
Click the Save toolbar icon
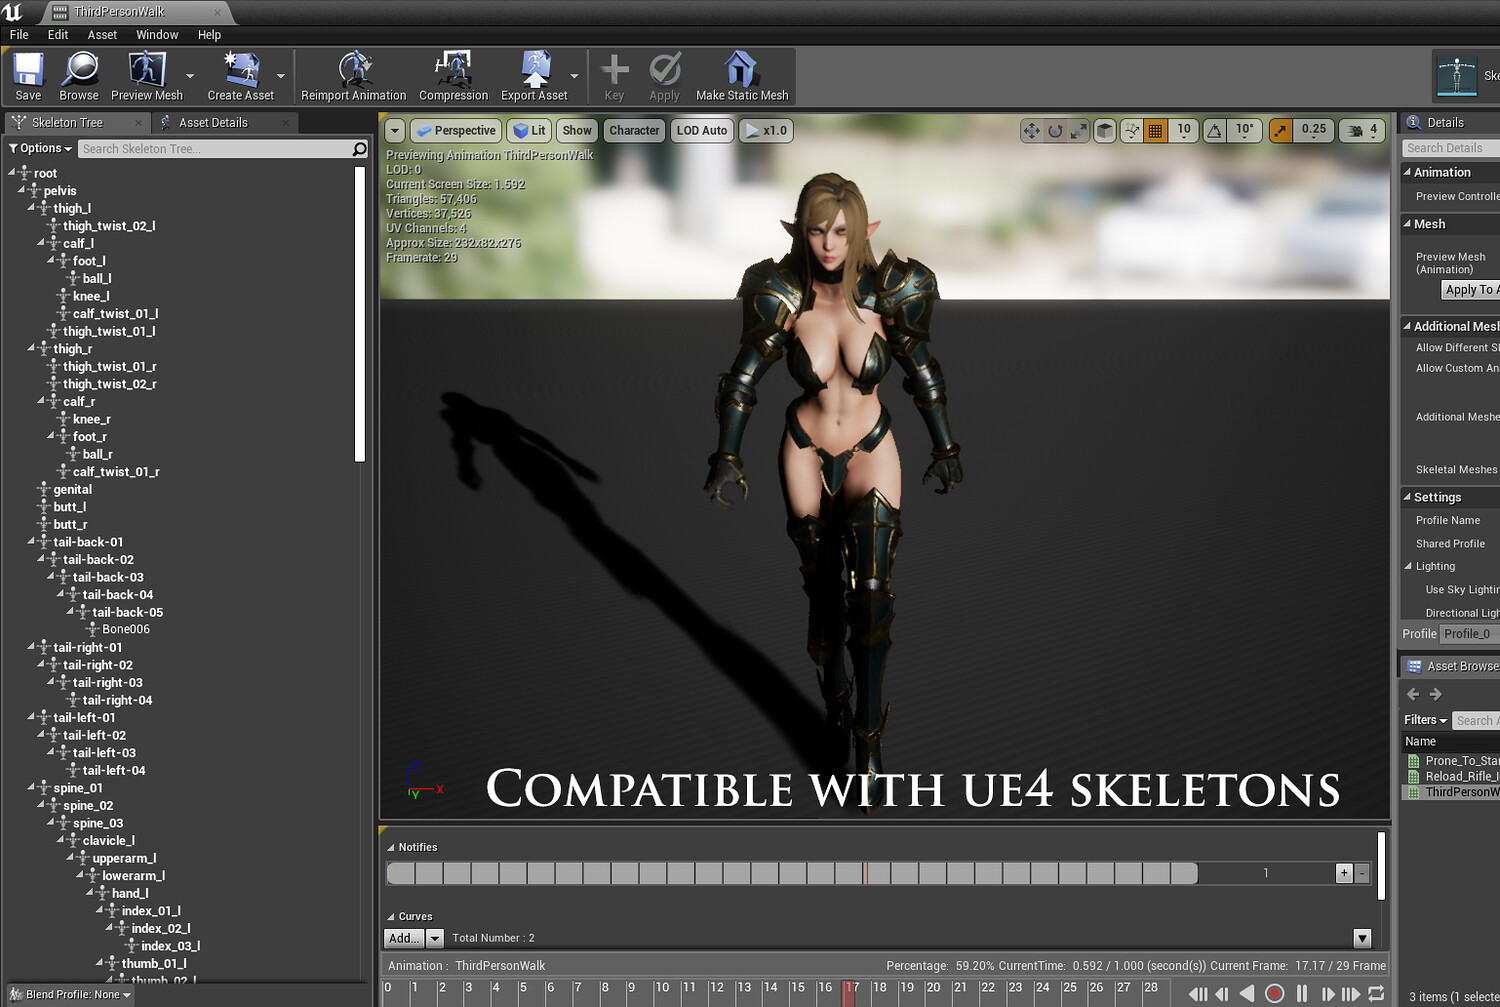click(x=28, y=76)
